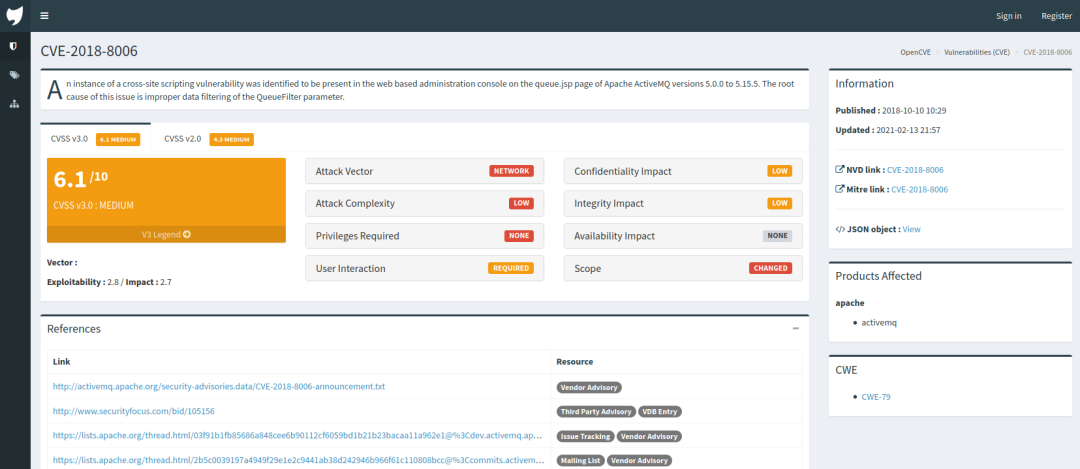Open the sitemap CWE sidebar icon
The width and height of the screenshot is (1080, 469).
[14, 104]
